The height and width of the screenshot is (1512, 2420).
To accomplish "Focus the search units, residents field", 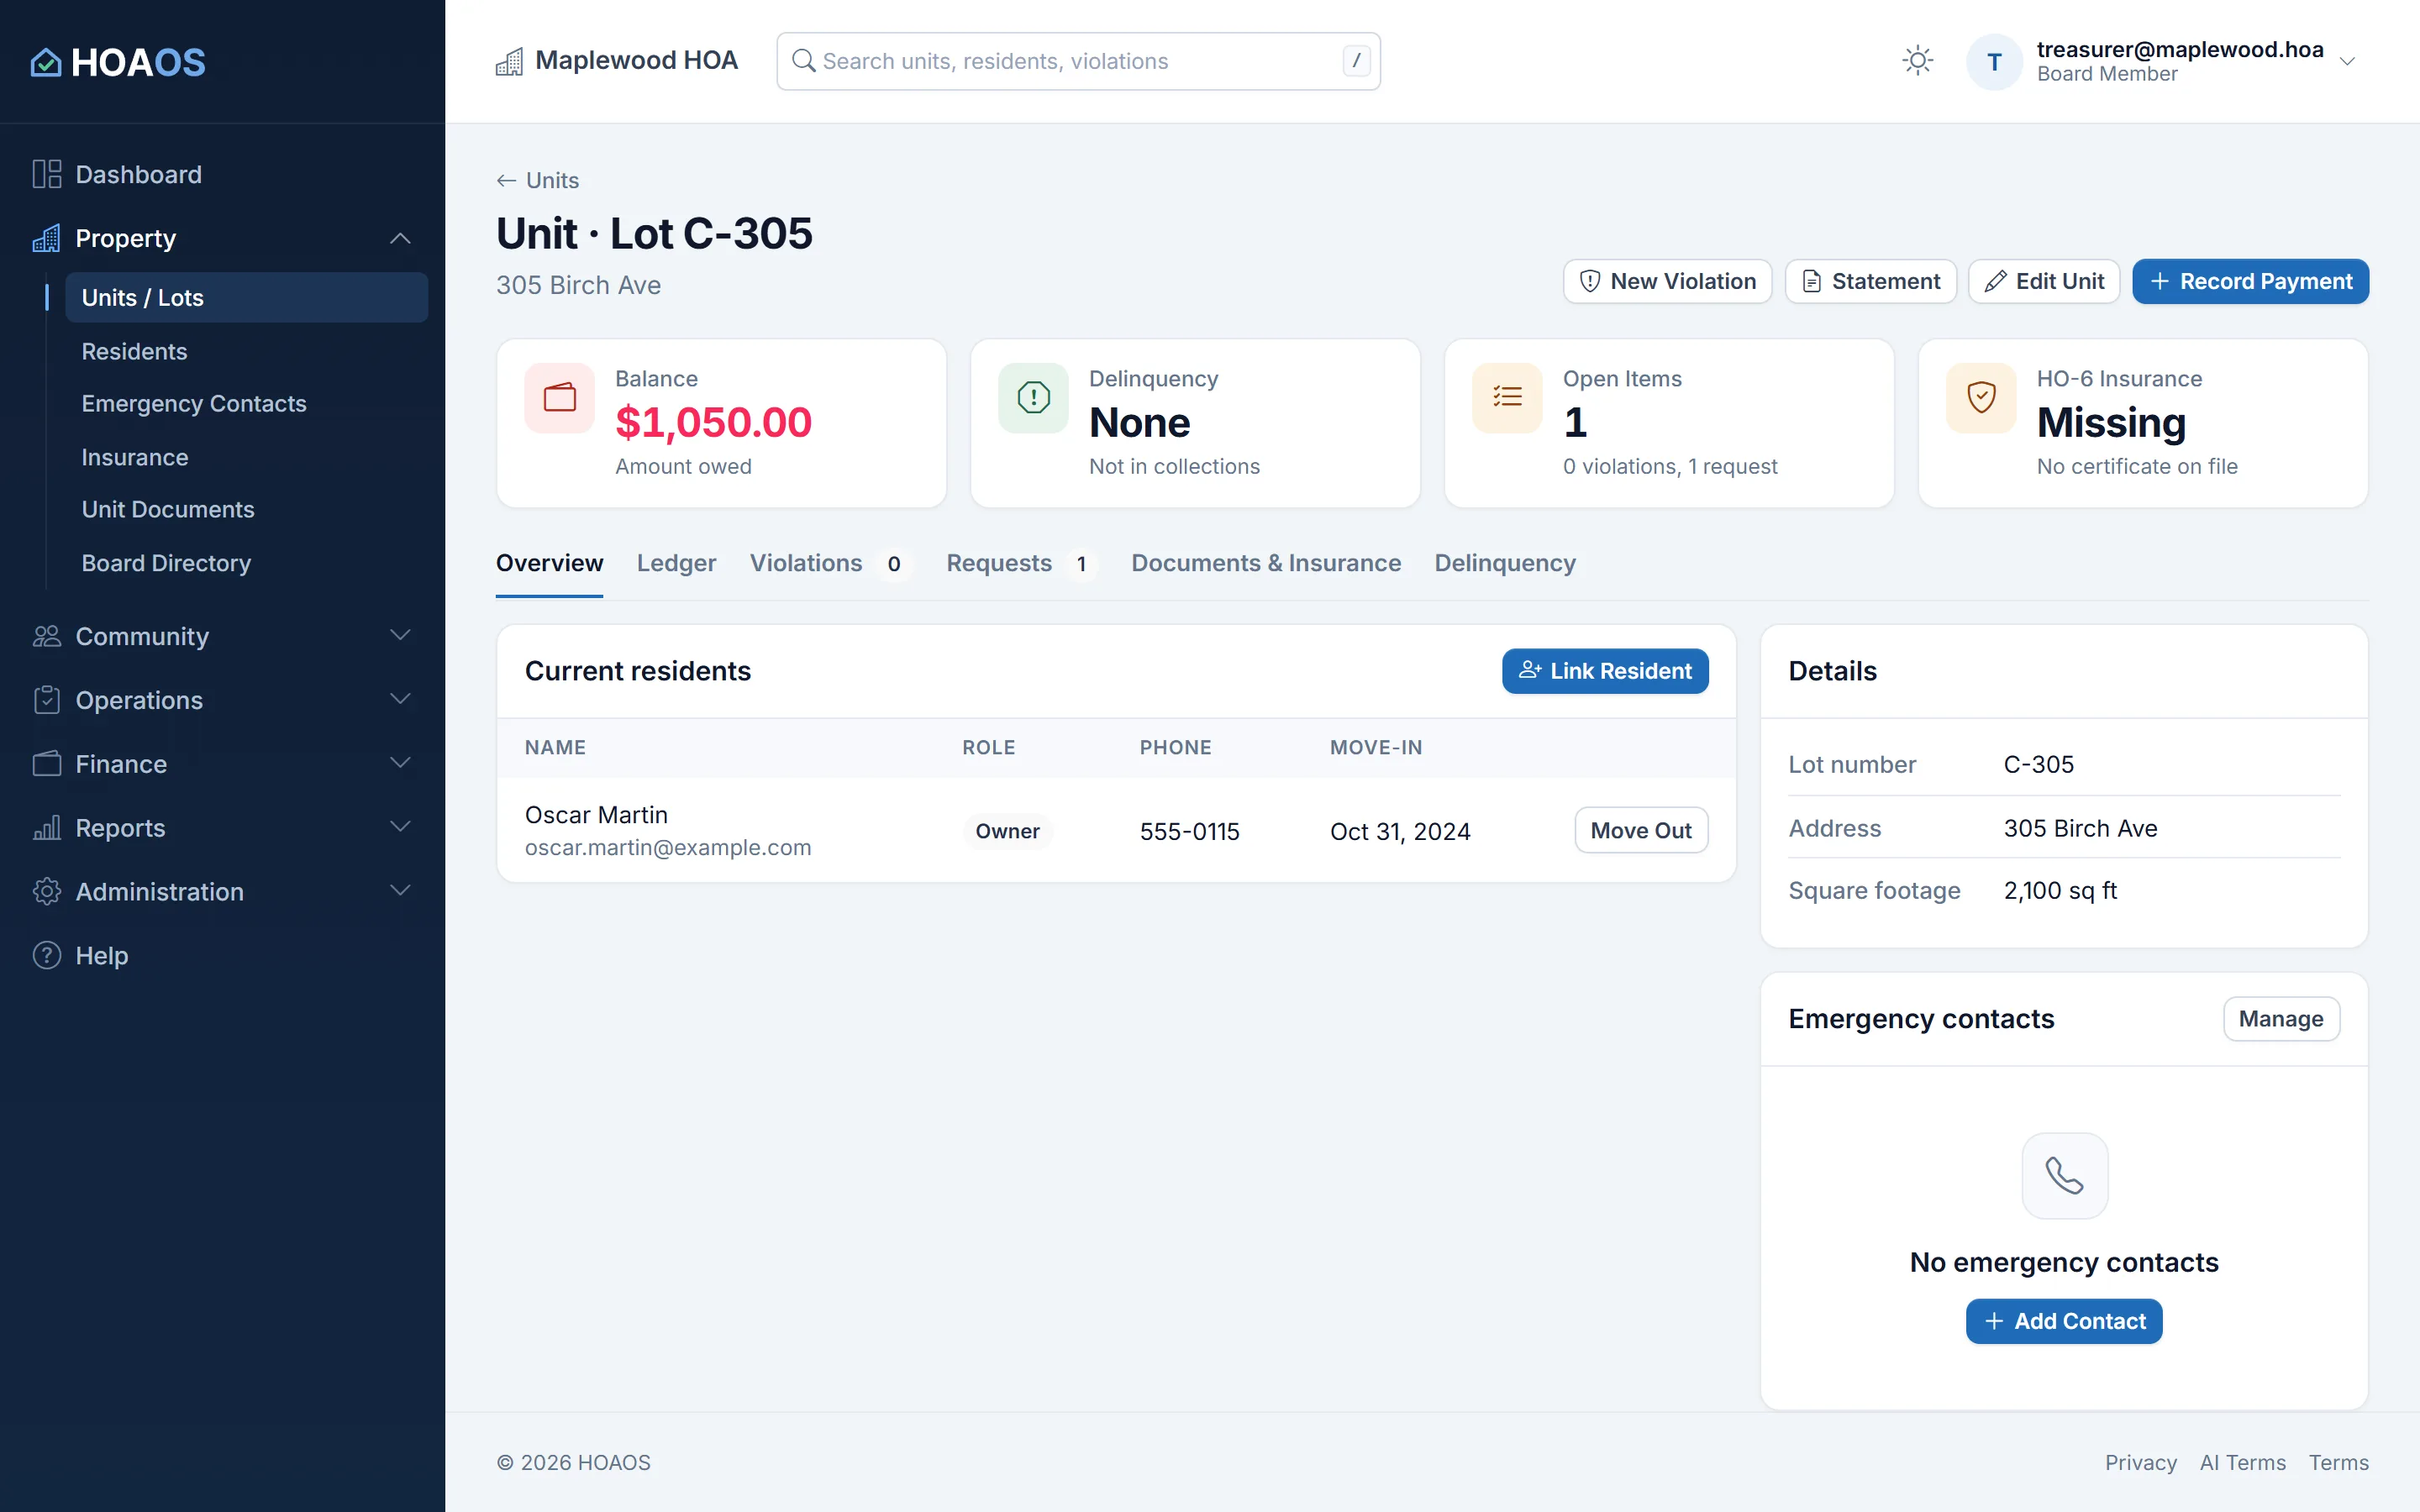I will (1078, 61).
